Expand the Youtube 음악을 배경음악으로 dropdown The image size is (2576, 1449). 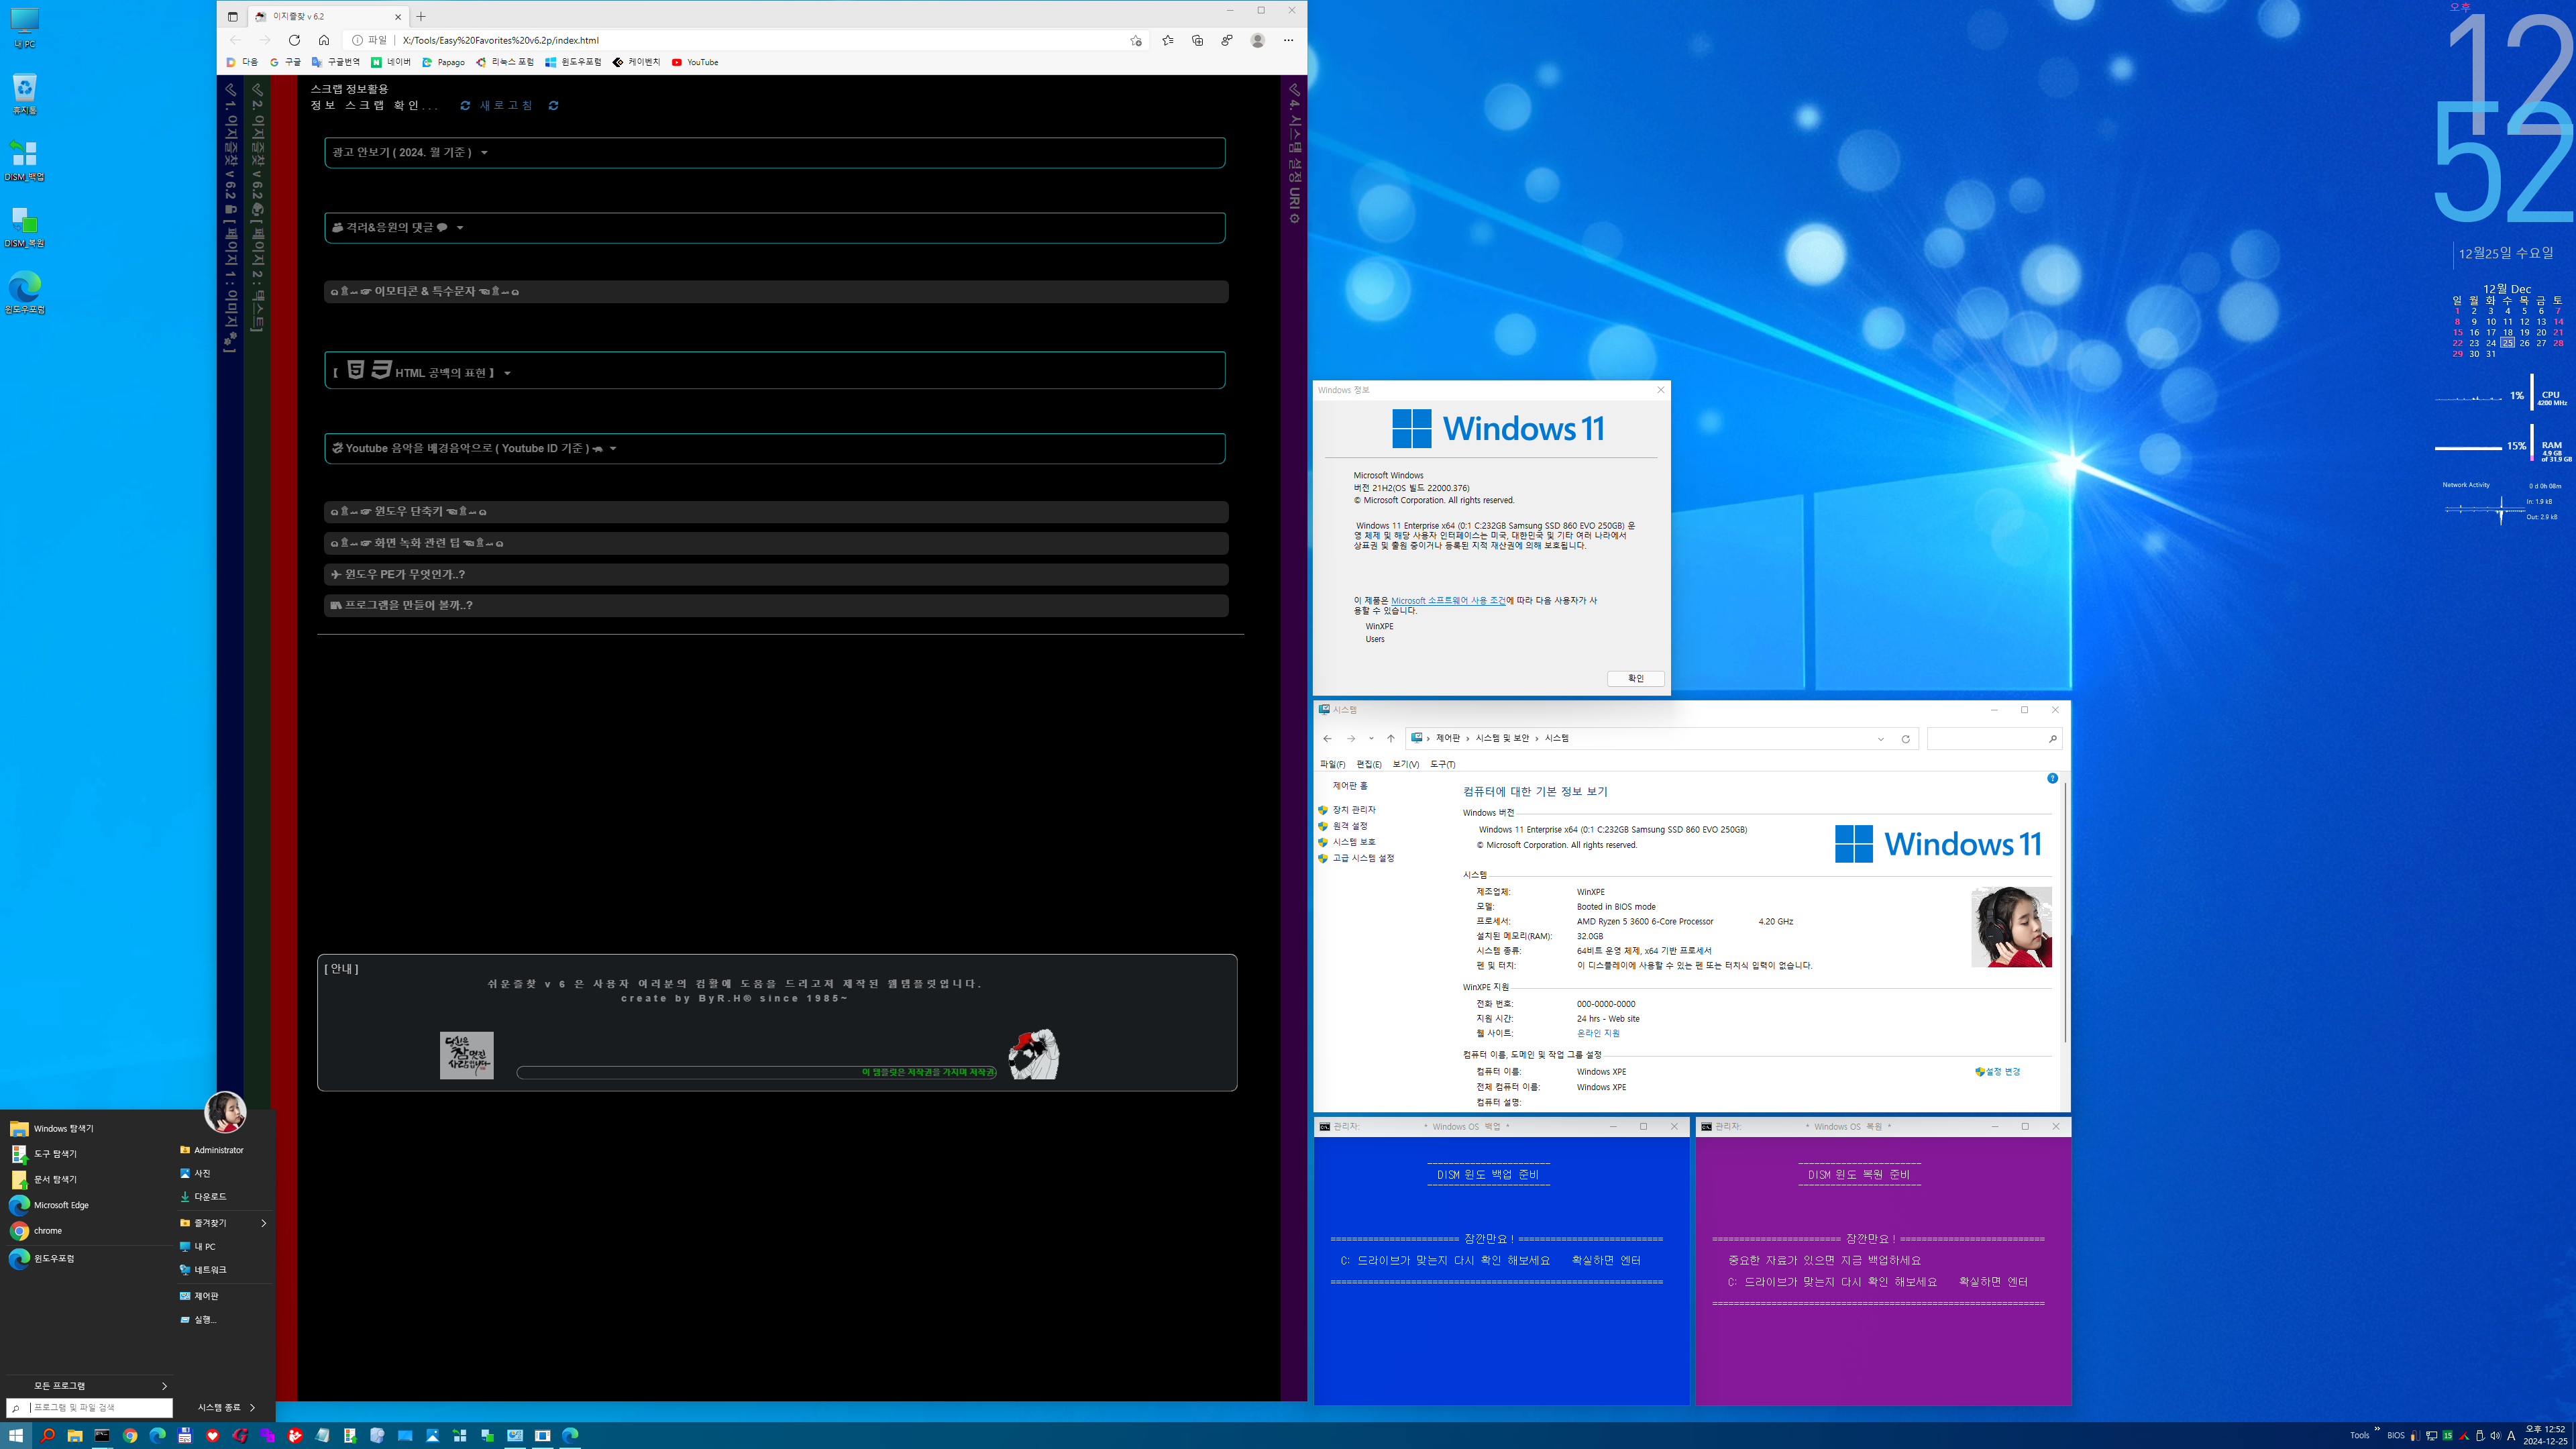(775, 448)
